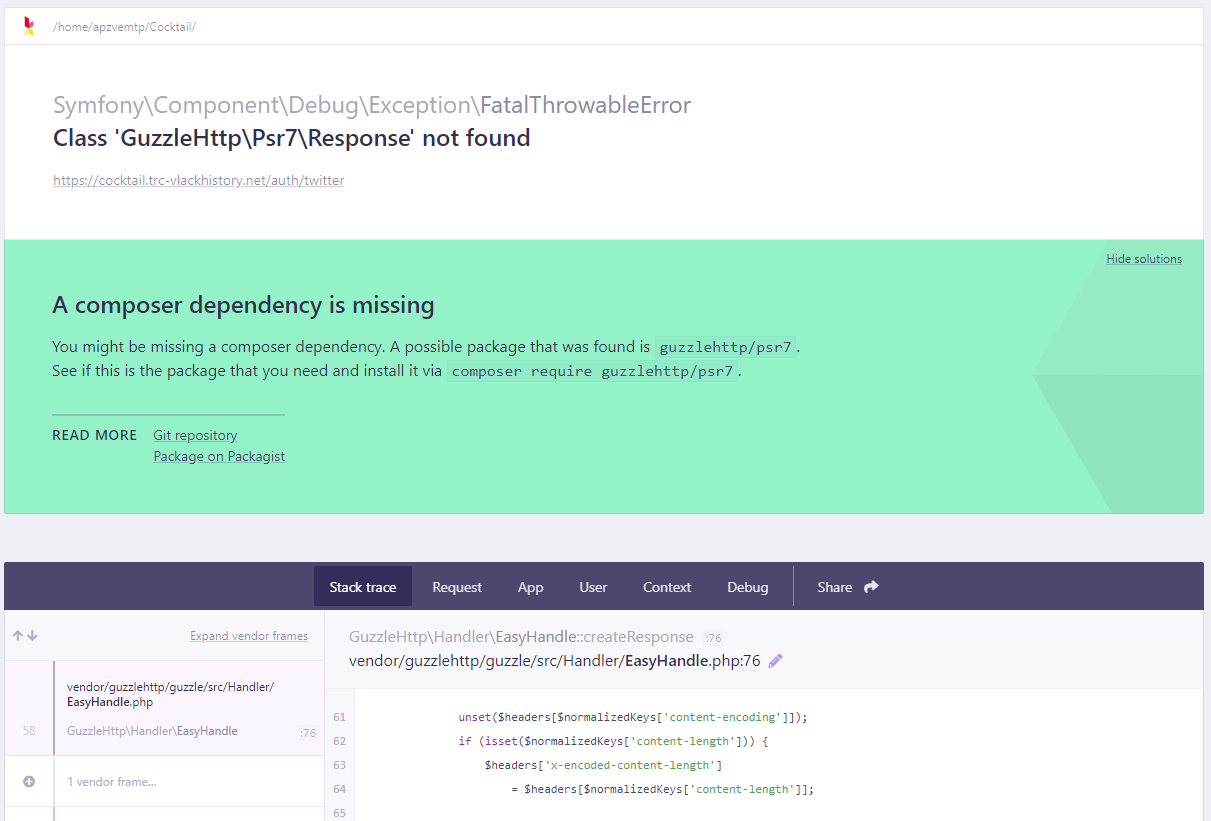Select the User tab
The height and width of the screenshot is (821, 1211).
(x=593, y=587)
